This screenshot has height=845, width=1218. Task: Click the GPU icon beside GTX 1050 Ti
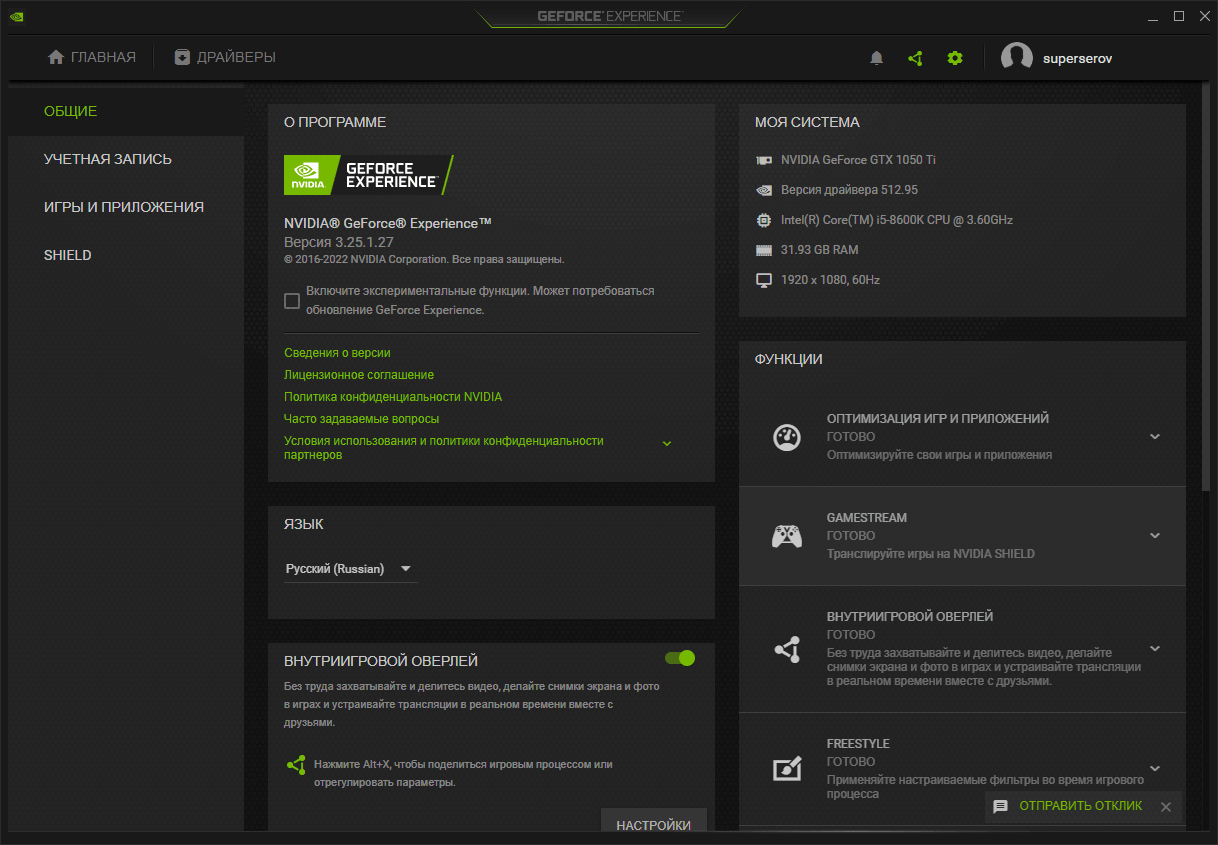(764, 160)
